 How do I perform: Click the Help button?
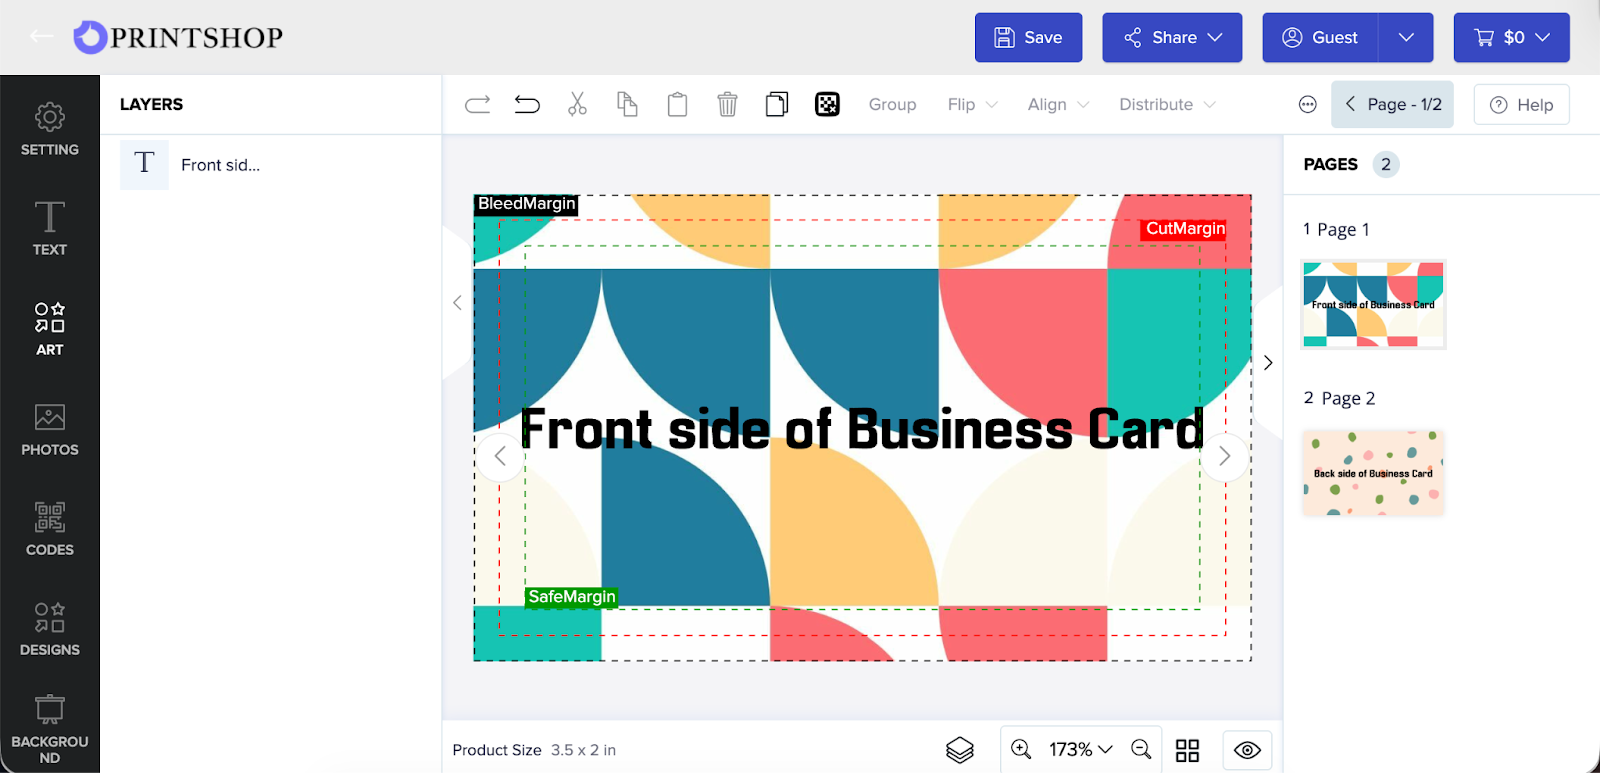1521,105
